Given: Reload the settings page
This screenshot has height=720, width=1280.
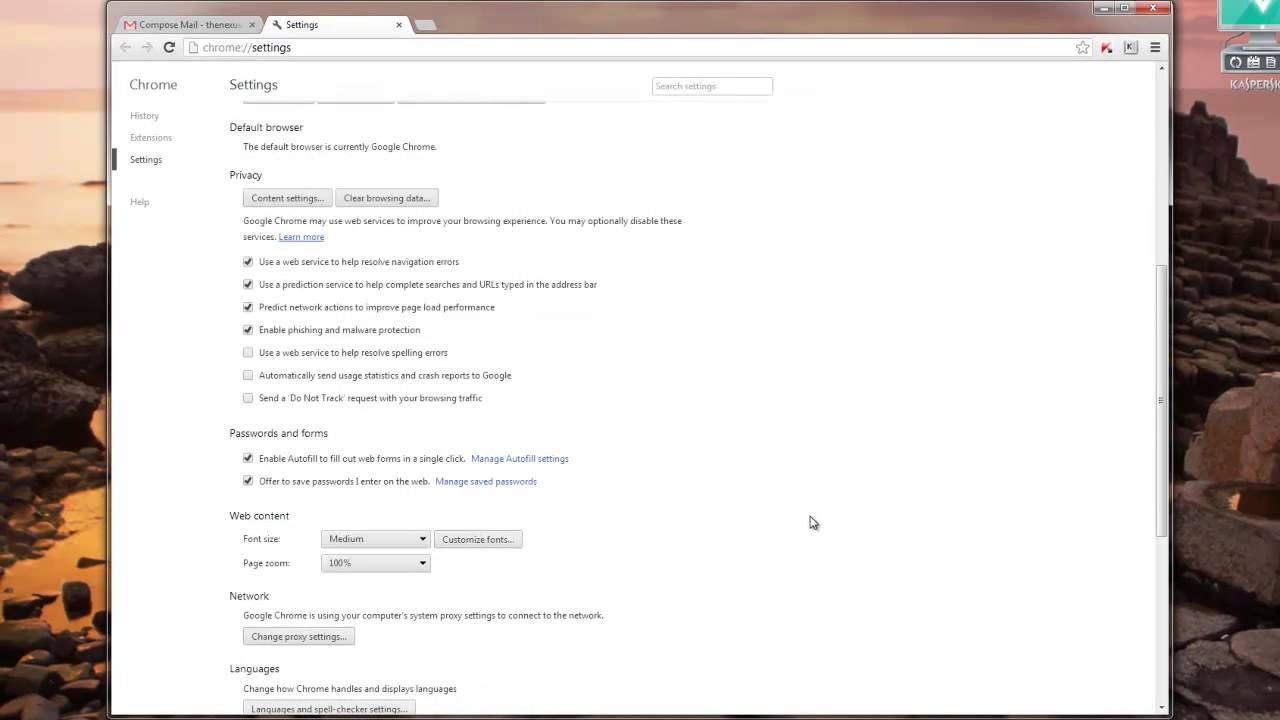Looking at the screenshot, I should click(169, 47).
